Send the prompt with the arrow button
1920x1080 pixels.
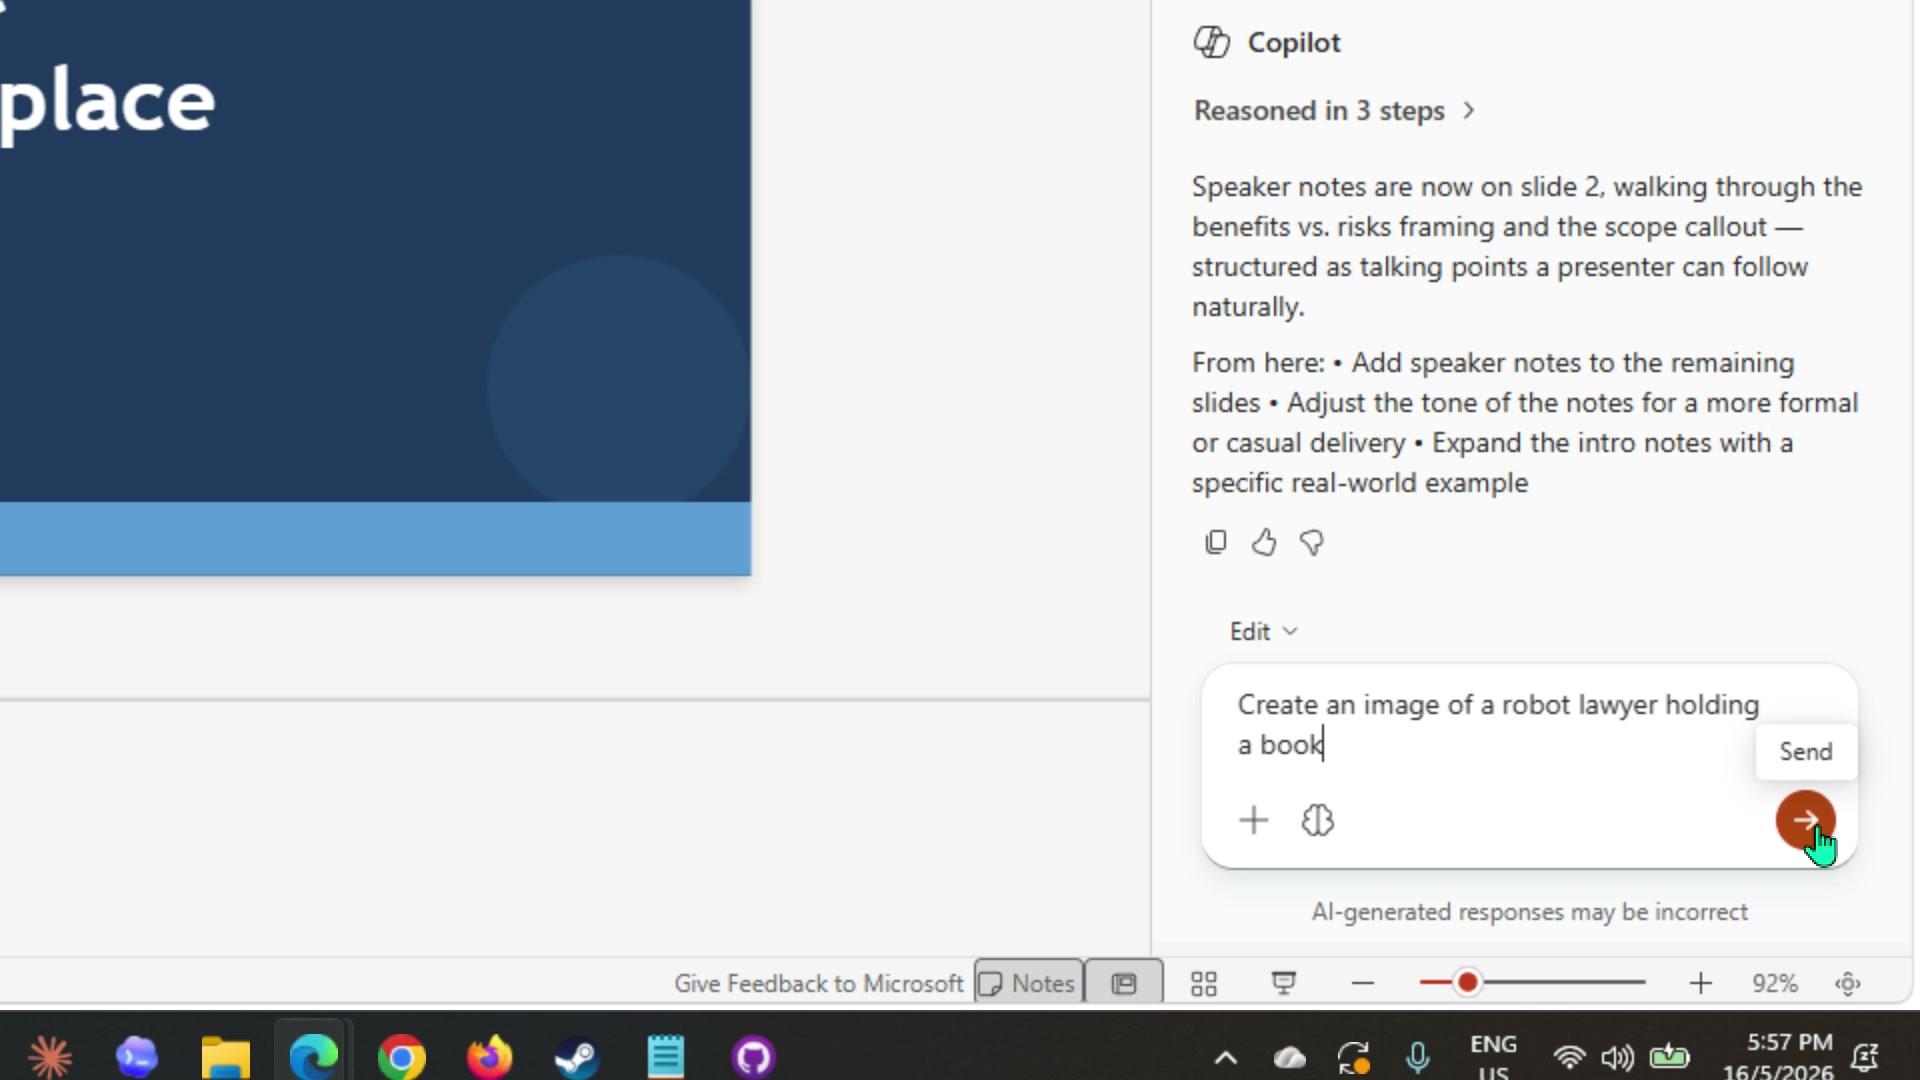point(1805,820)
